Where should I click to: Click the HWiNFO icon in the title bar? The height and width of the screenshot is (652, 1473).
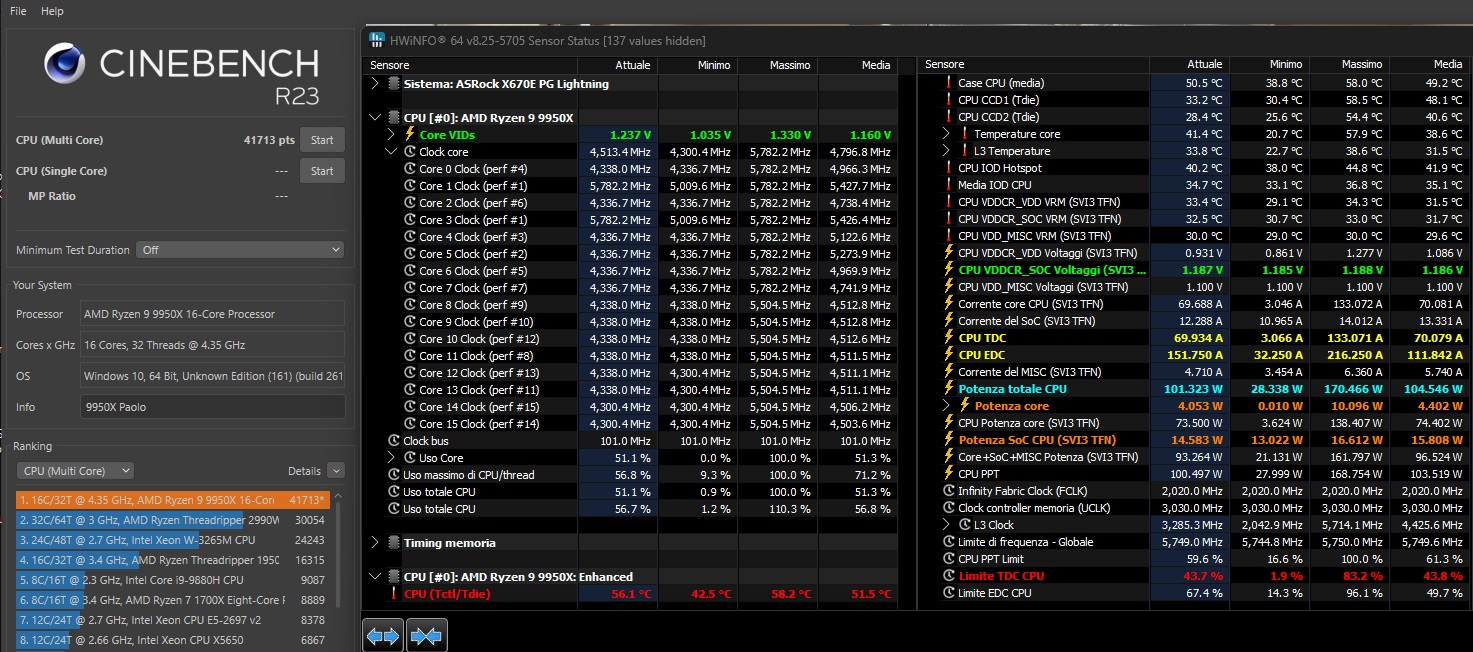point(376,40)
